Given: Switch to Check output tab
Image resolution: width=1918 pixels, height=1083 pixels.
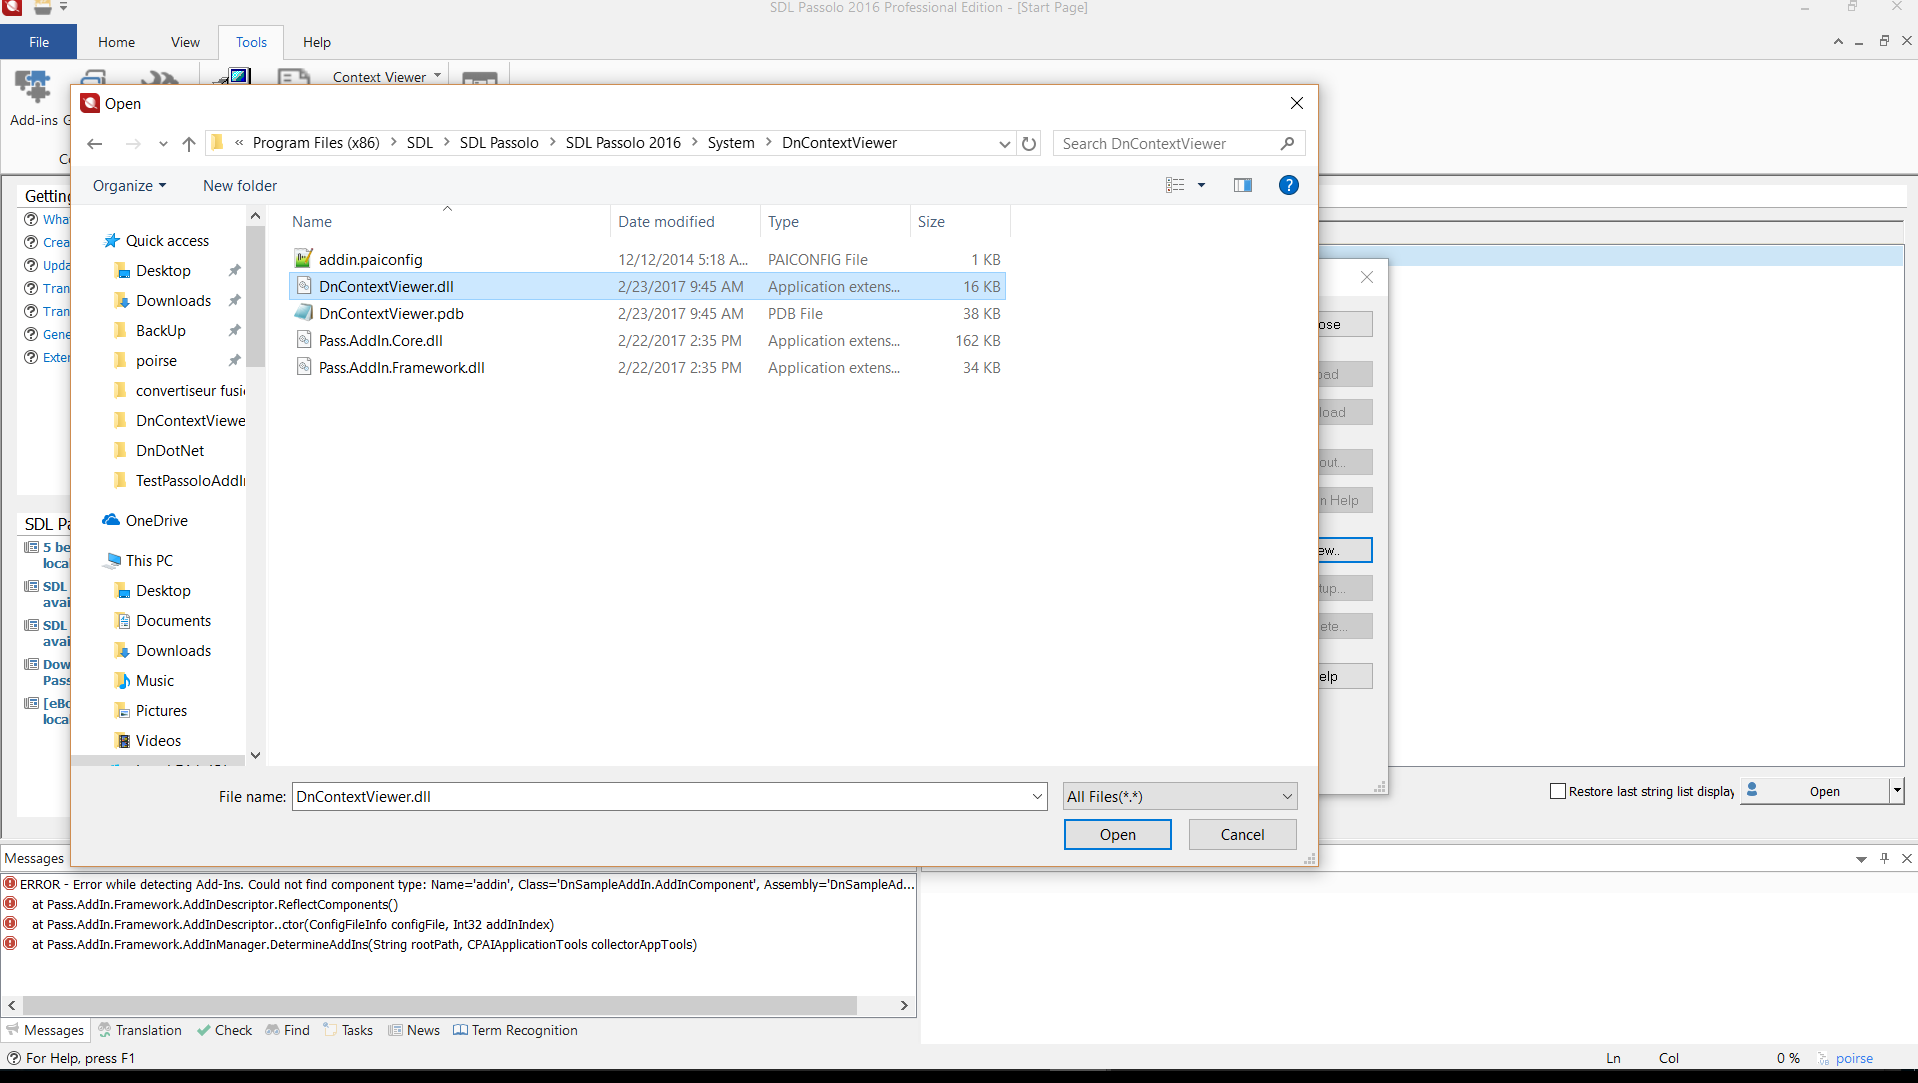Looking at the screenshot, I should (224, 1030).
